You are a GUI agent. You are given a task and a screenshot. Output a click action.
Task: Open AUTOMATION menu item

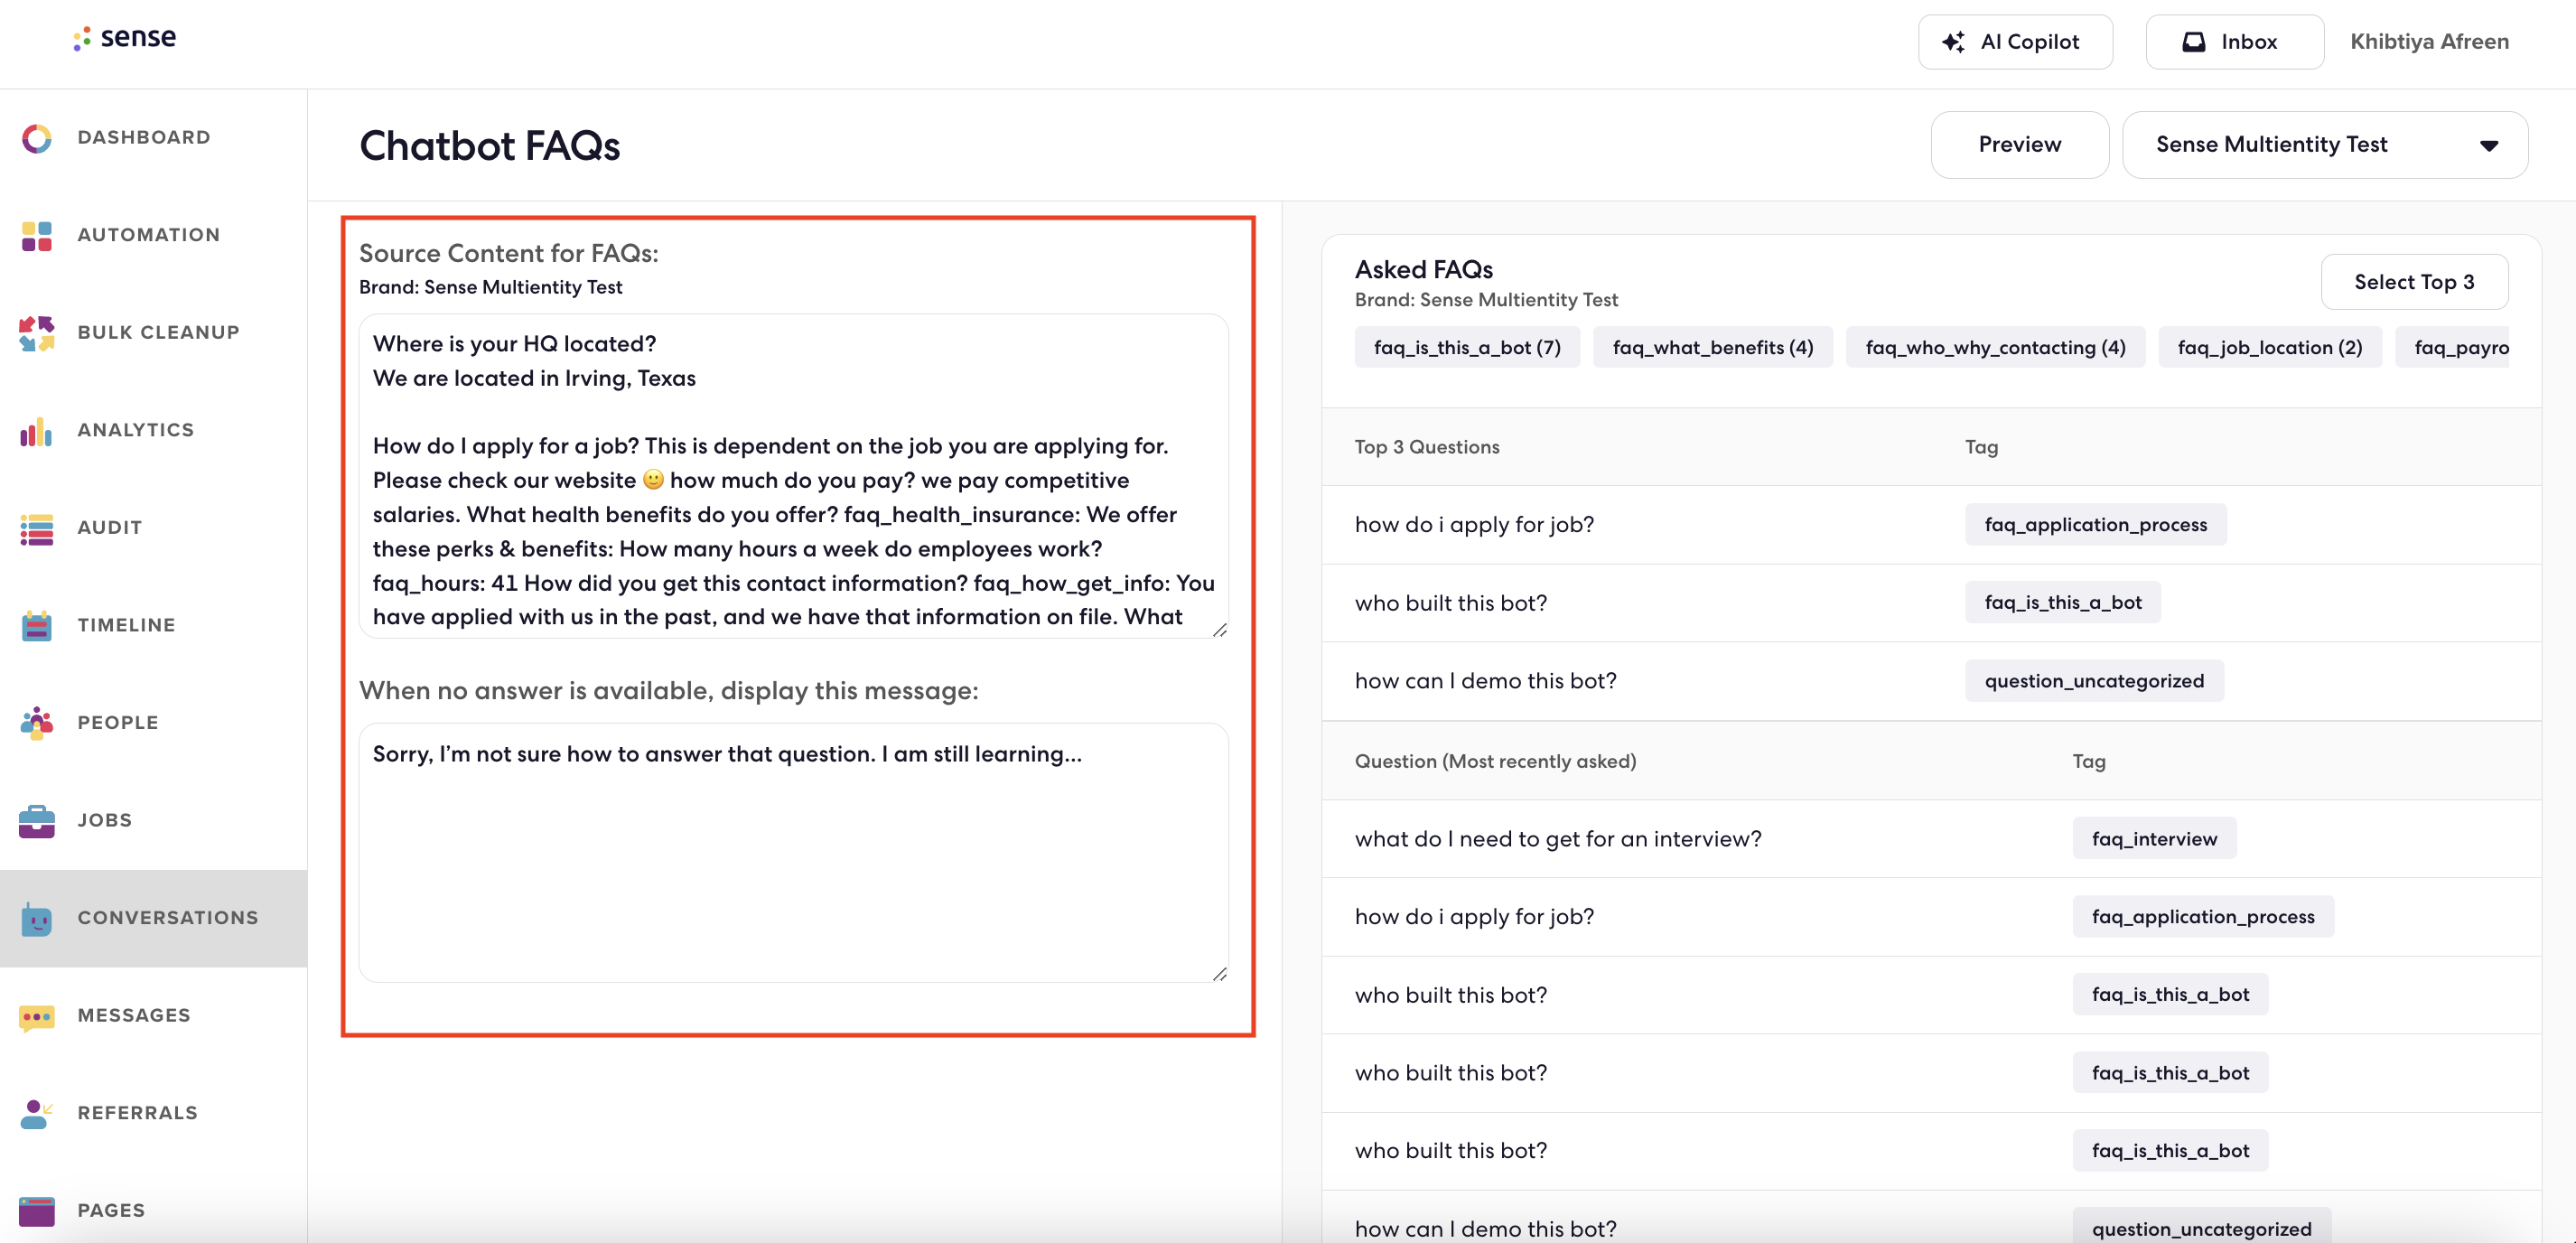pyautogui.click(x=149, y=236)
